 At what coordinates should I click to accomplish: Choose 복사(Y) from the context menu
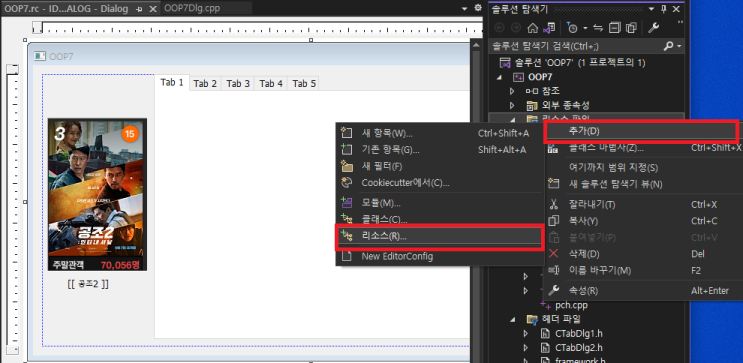pyautogui.click(x=644, y=221)
